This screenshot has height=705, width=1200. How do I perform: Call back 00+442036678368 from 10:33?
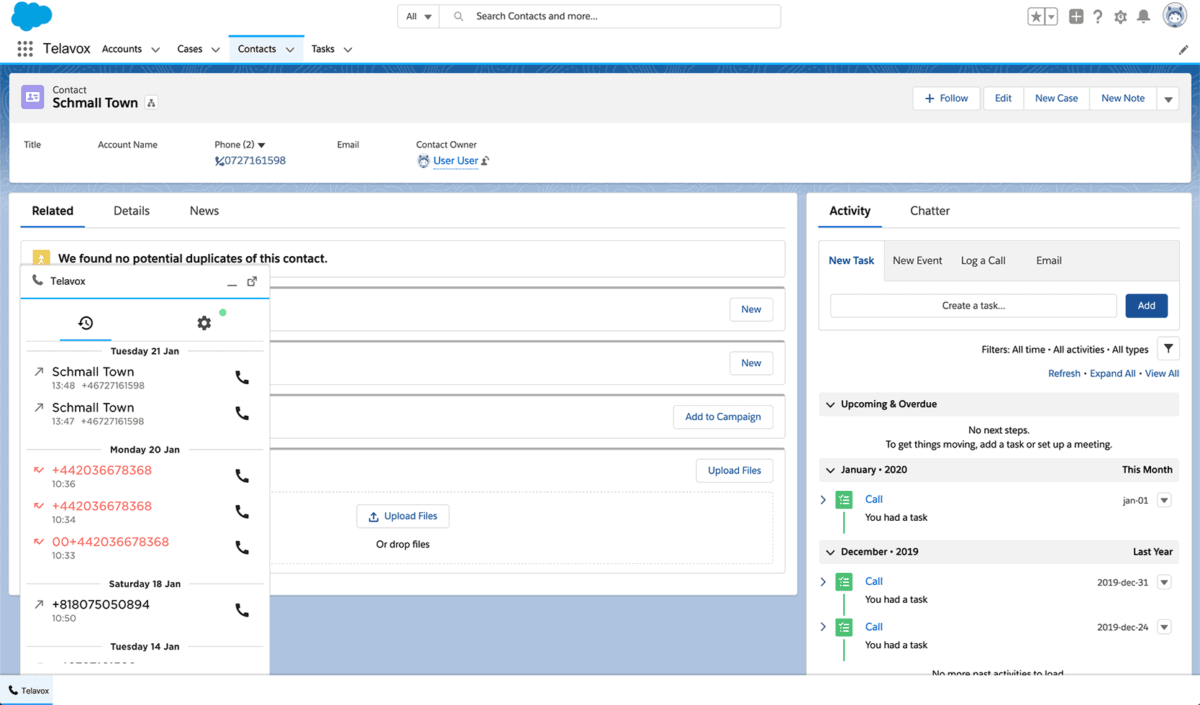coord(242,548)
